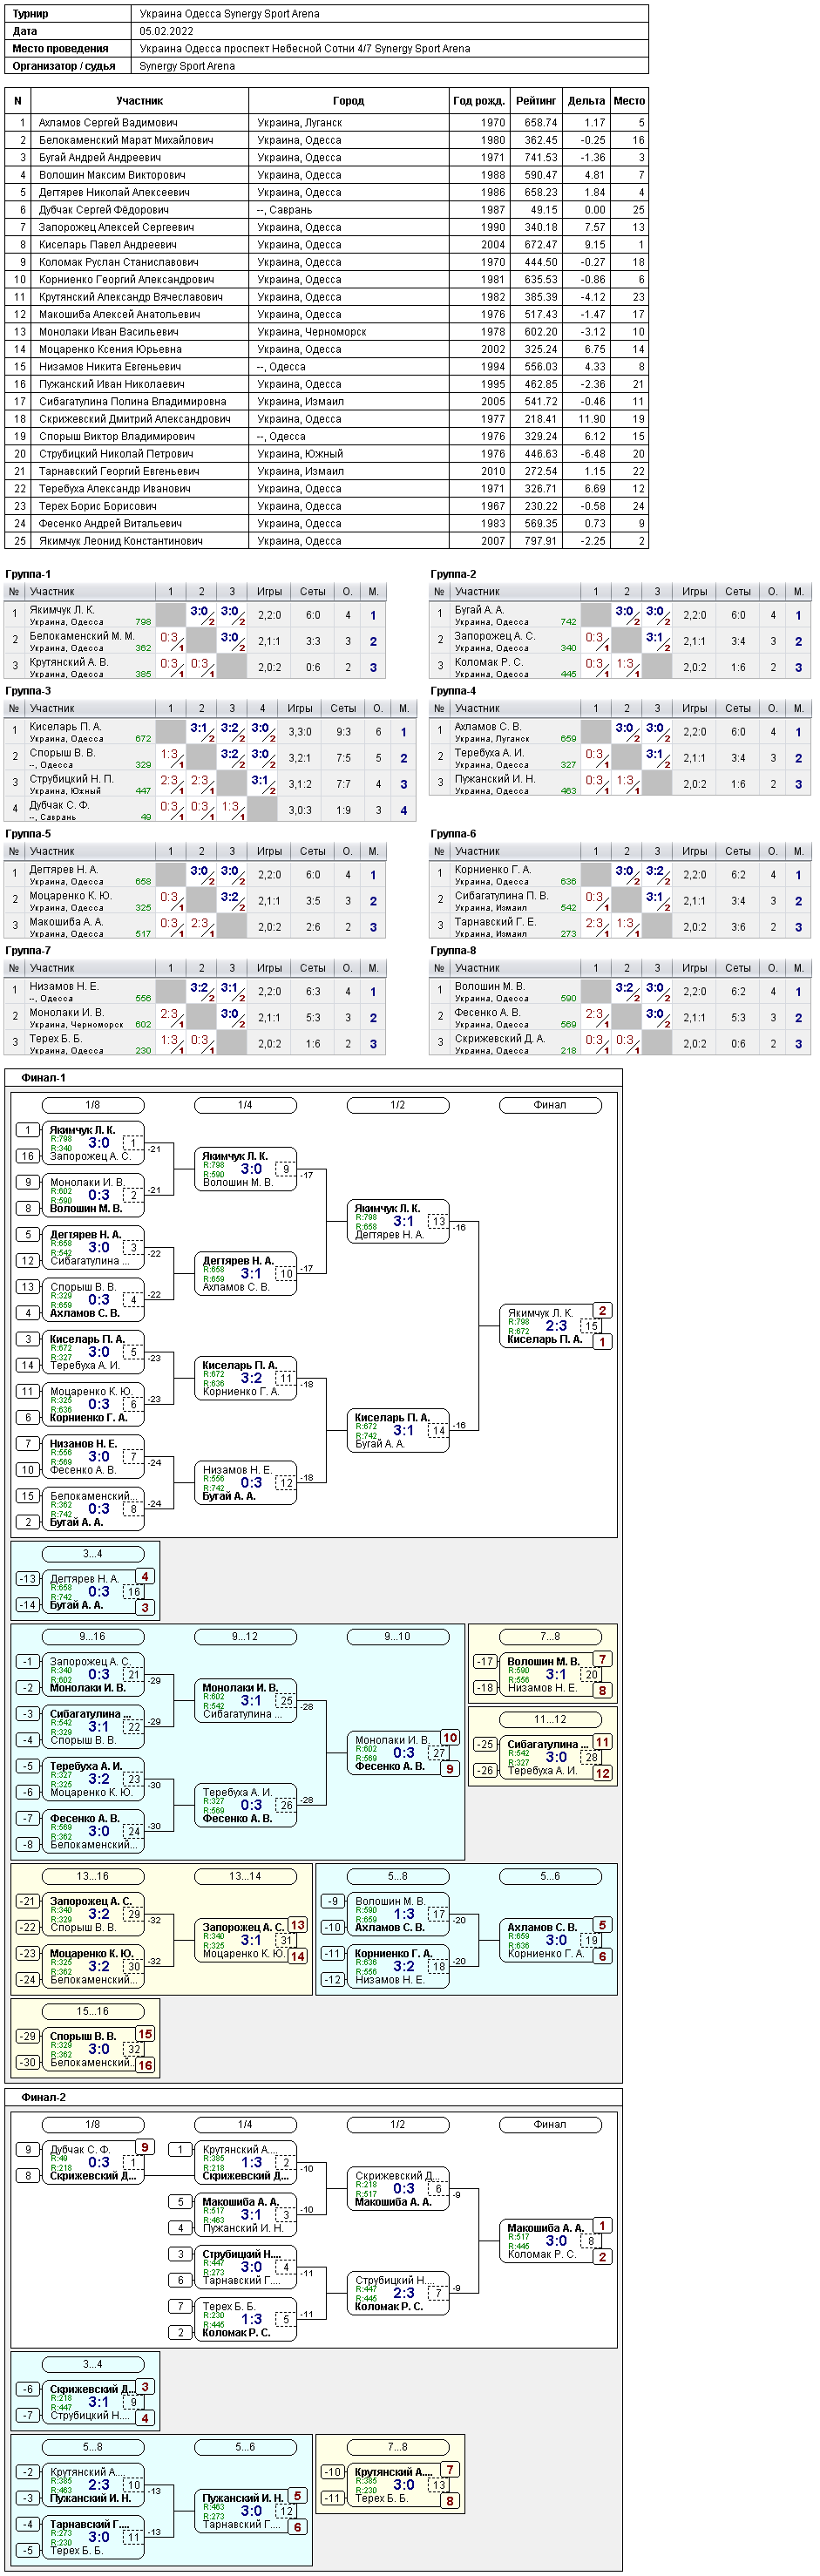This screenshot has width=820, height=2576.
Task: Click the Группа-5 heading
Action: click(28, 834)
